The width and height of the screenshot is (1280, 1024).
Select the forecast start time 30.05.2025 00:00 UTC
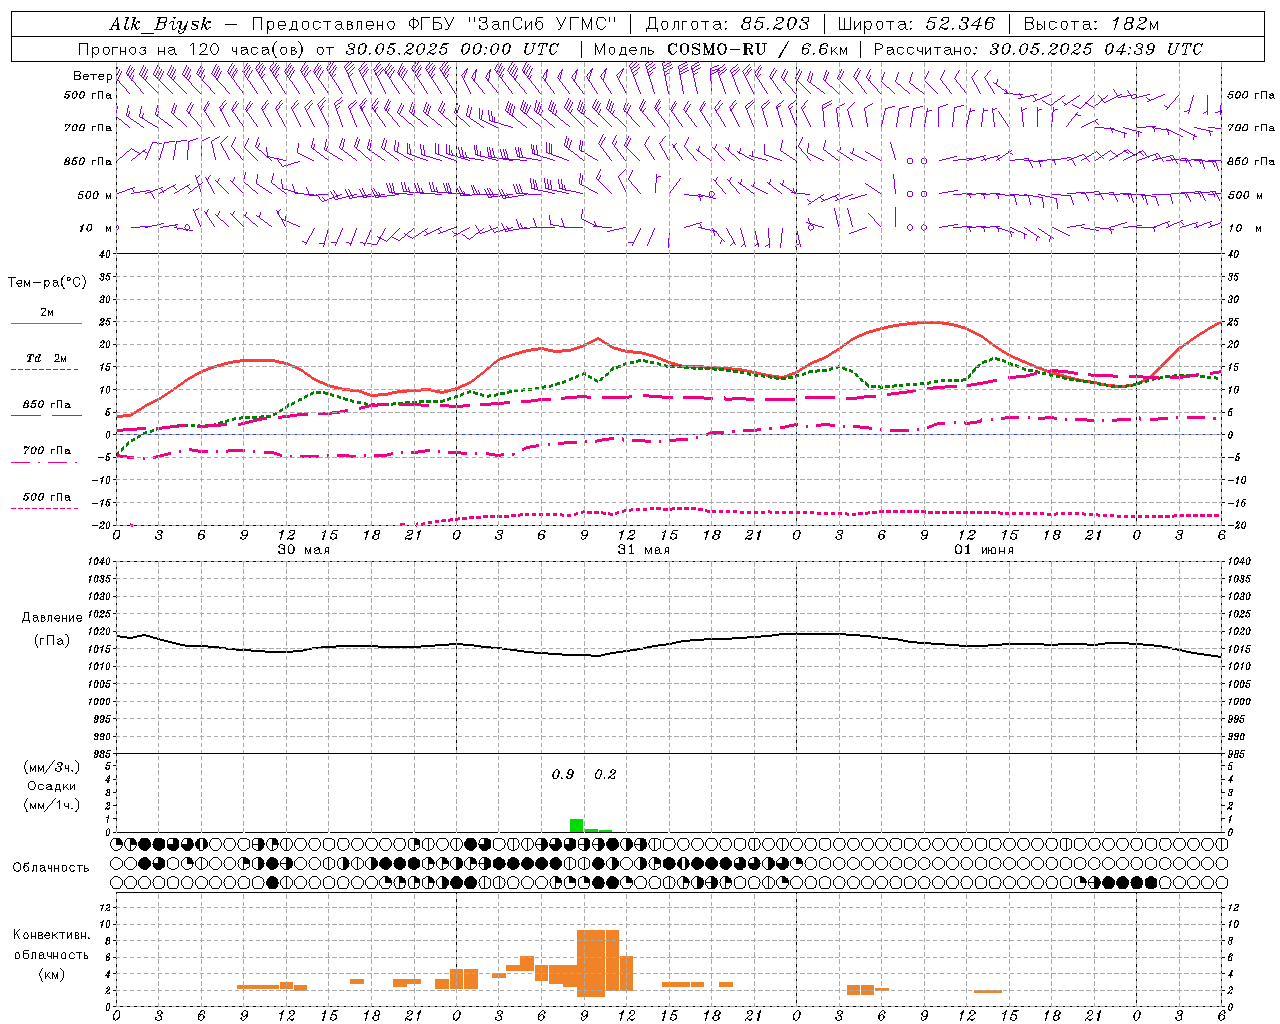[452, 49]
